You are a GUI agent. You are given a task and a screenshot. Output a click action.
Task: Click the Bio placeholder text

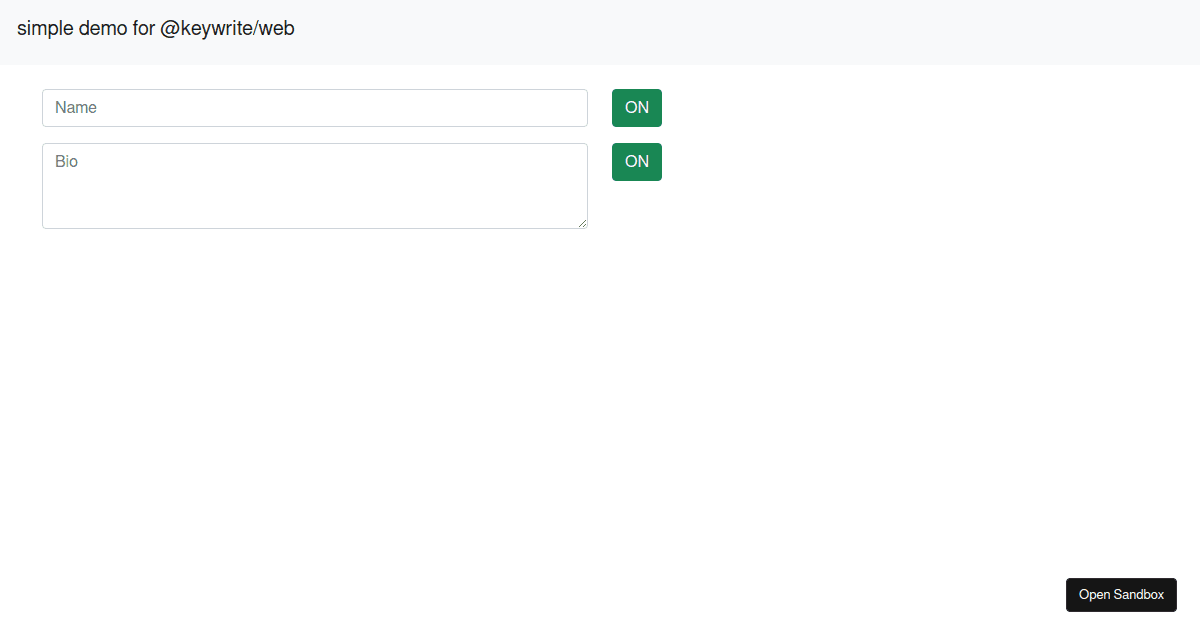(66, 162)
